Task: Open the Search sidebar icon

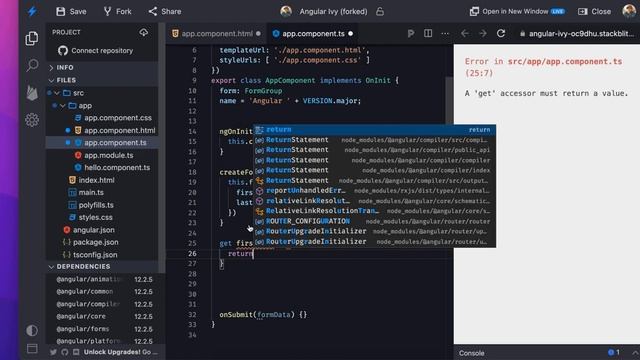Action: [32, 65]
